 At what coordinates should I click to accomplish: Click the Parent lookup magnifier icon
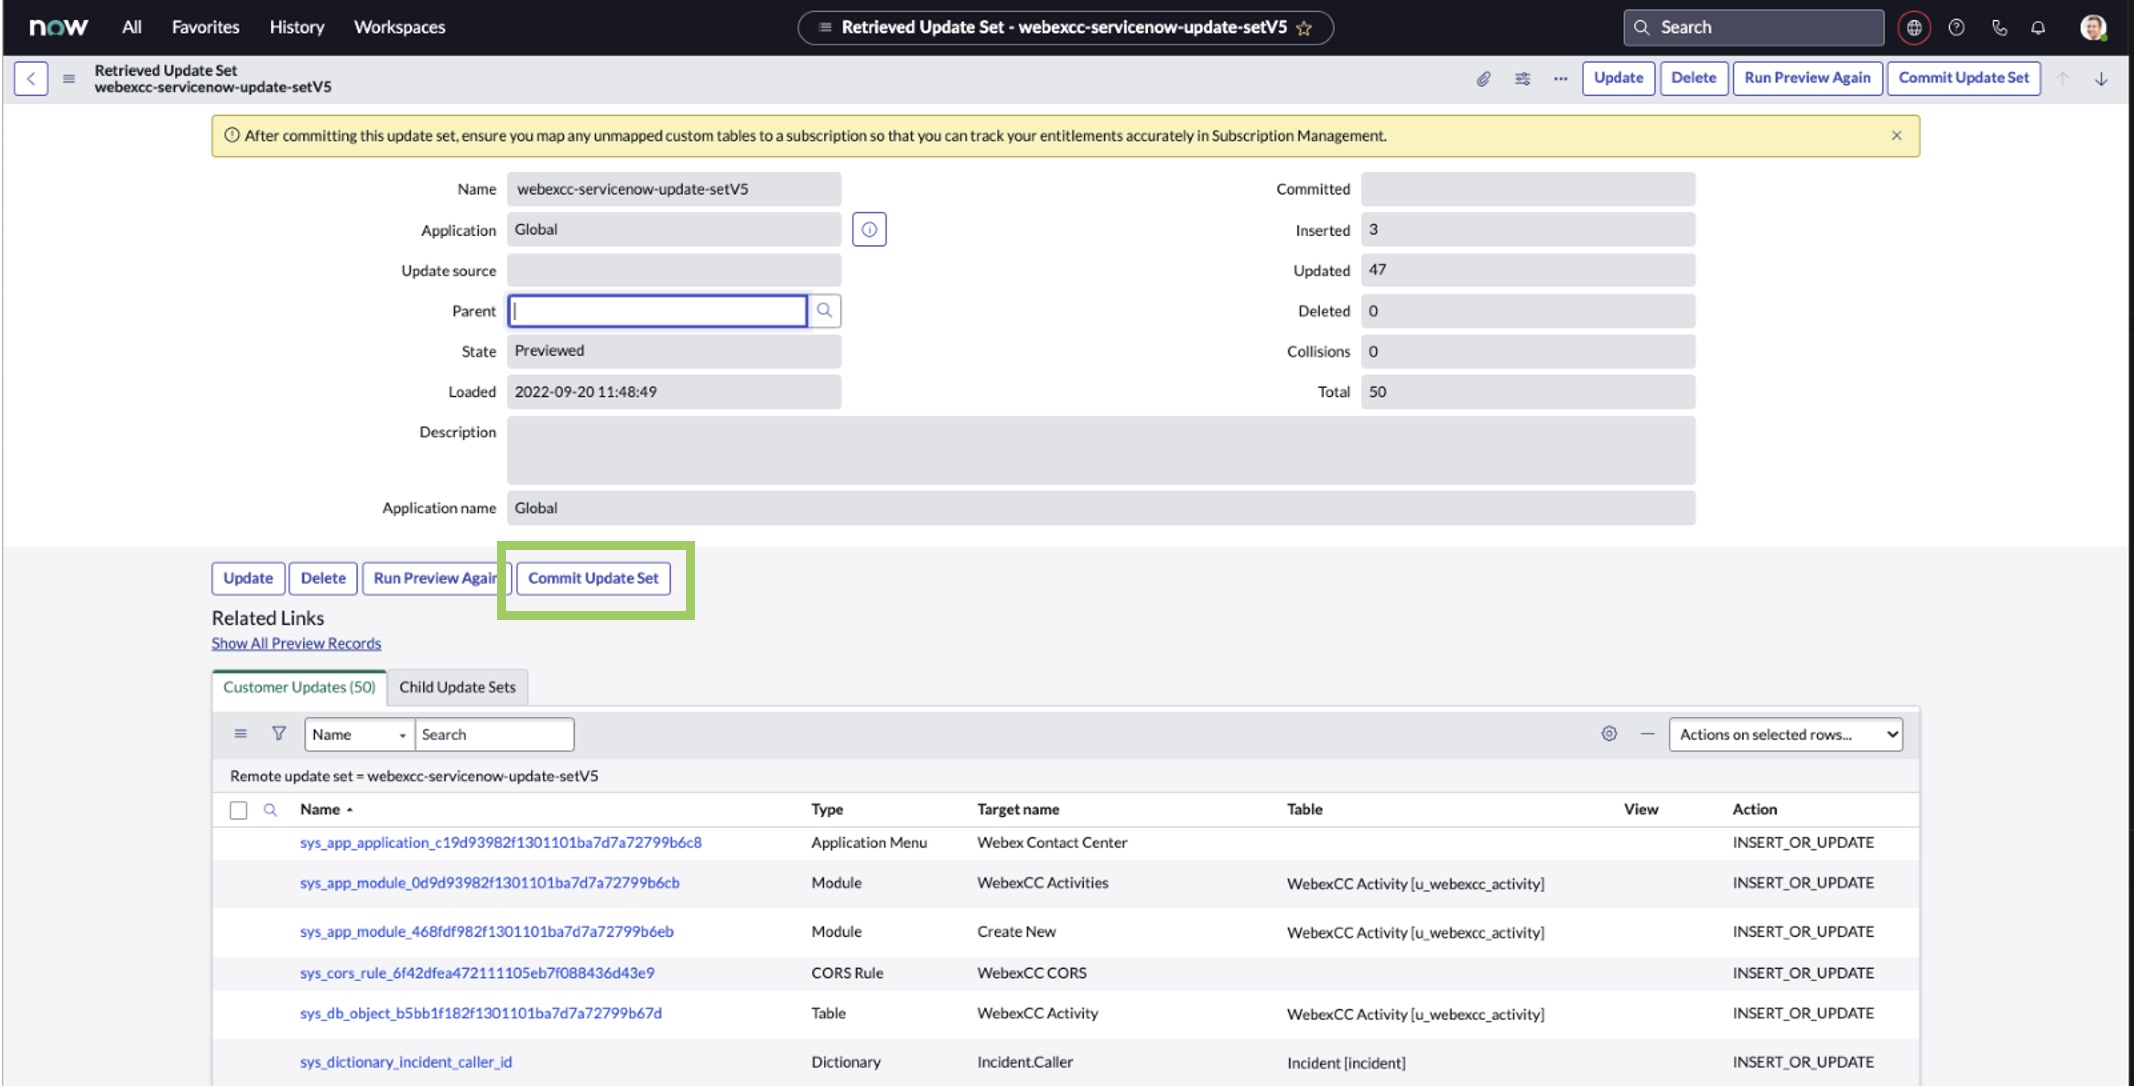tap(824, 311)
